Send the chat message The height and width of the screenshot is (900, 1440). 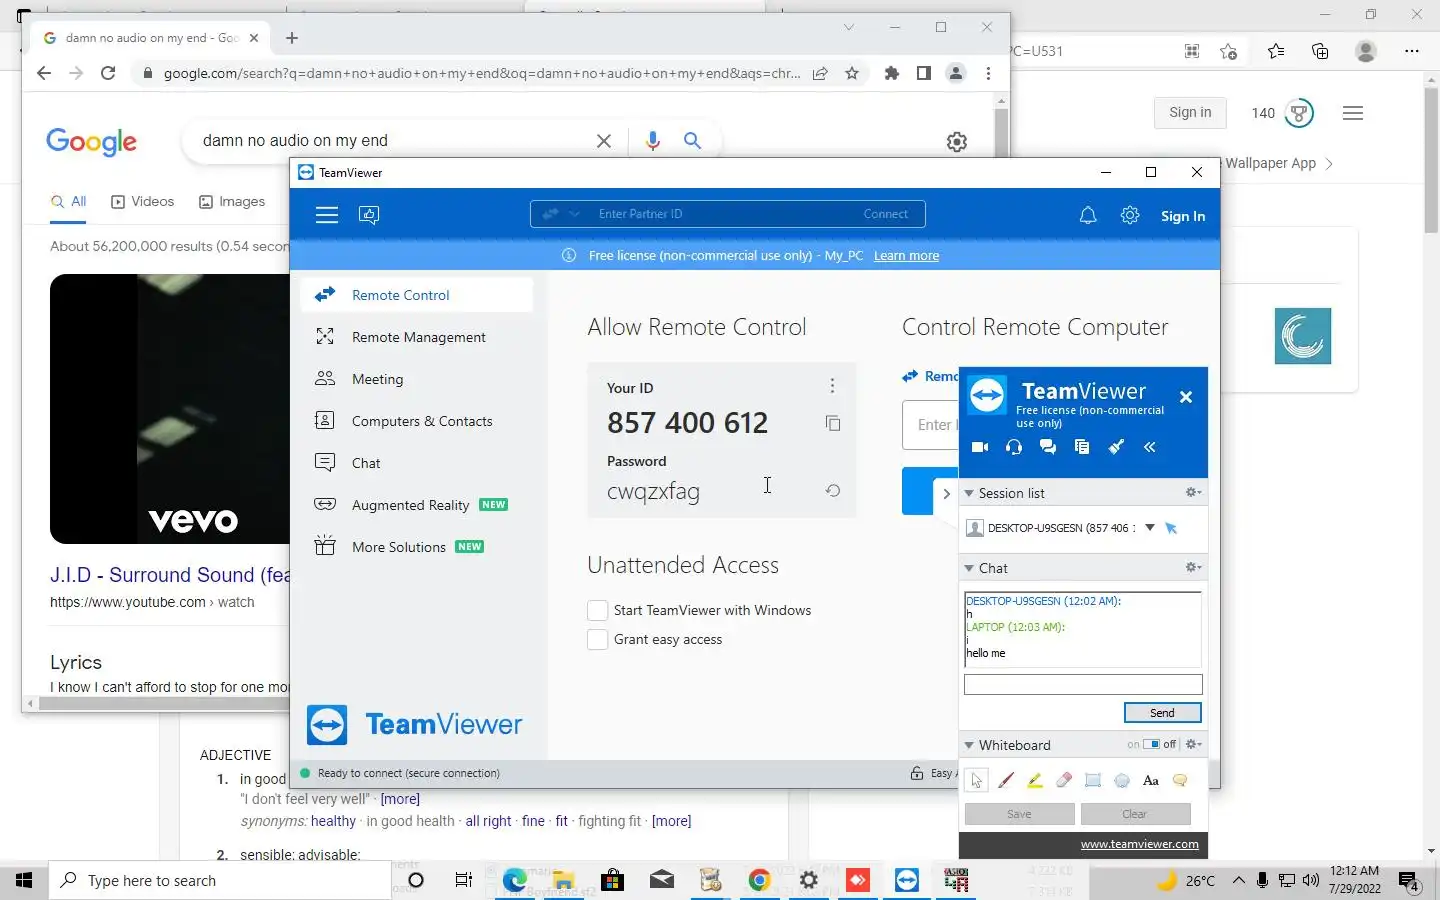(1162, 713)
